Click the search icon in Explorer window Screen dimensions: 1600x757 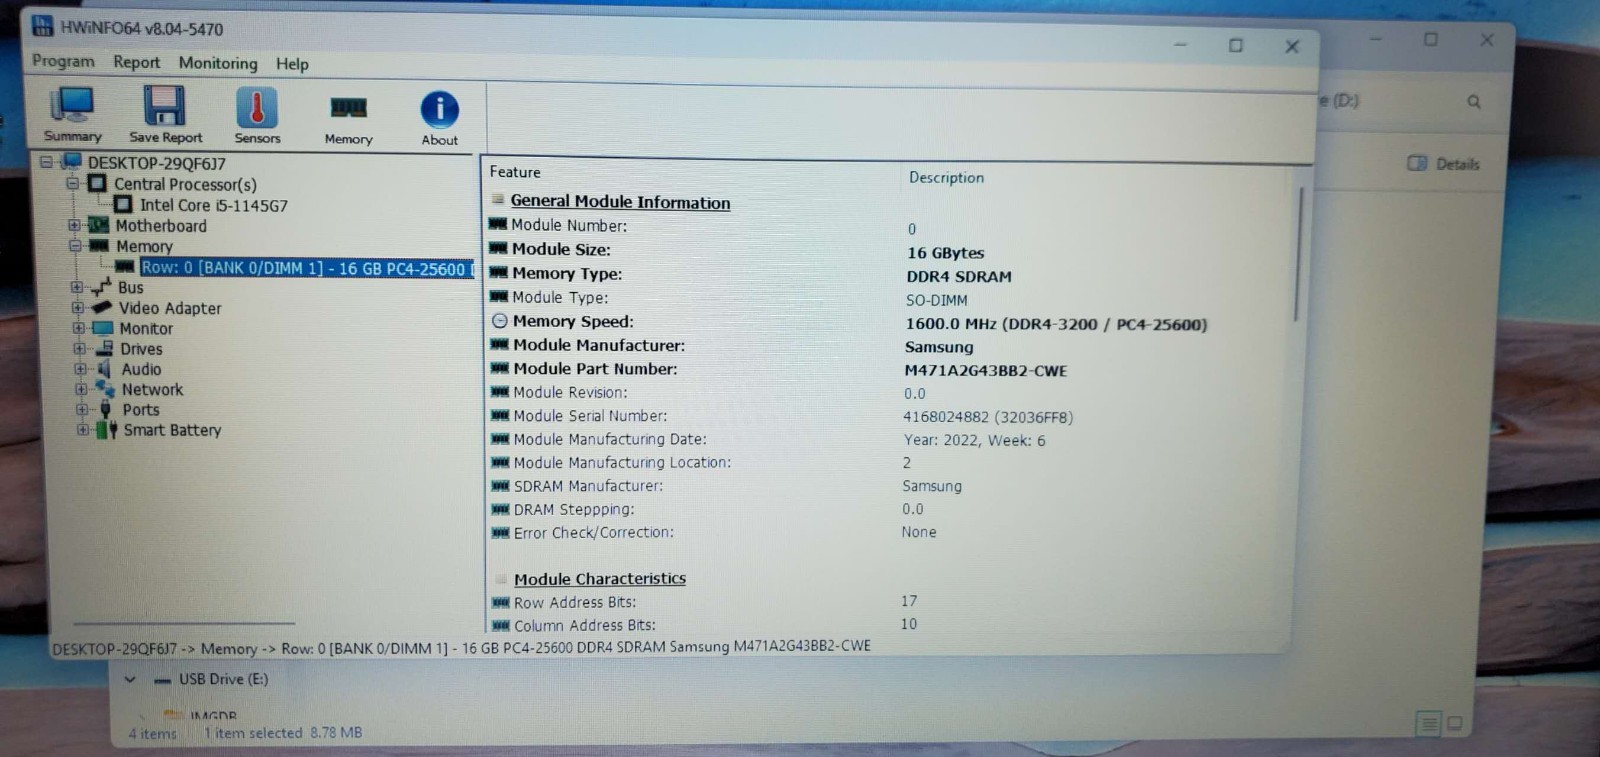pyautogui.click(x=1473, y=101)
